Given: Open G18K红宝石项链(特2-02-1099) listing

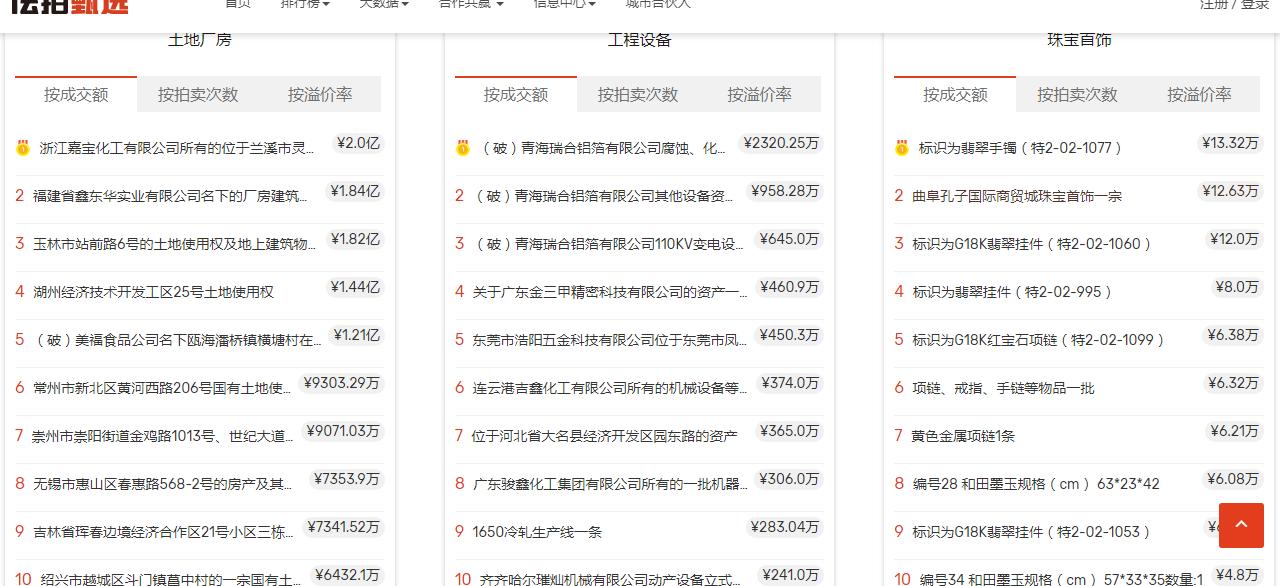Looking at the screenshot, I should coord(1039,340).
